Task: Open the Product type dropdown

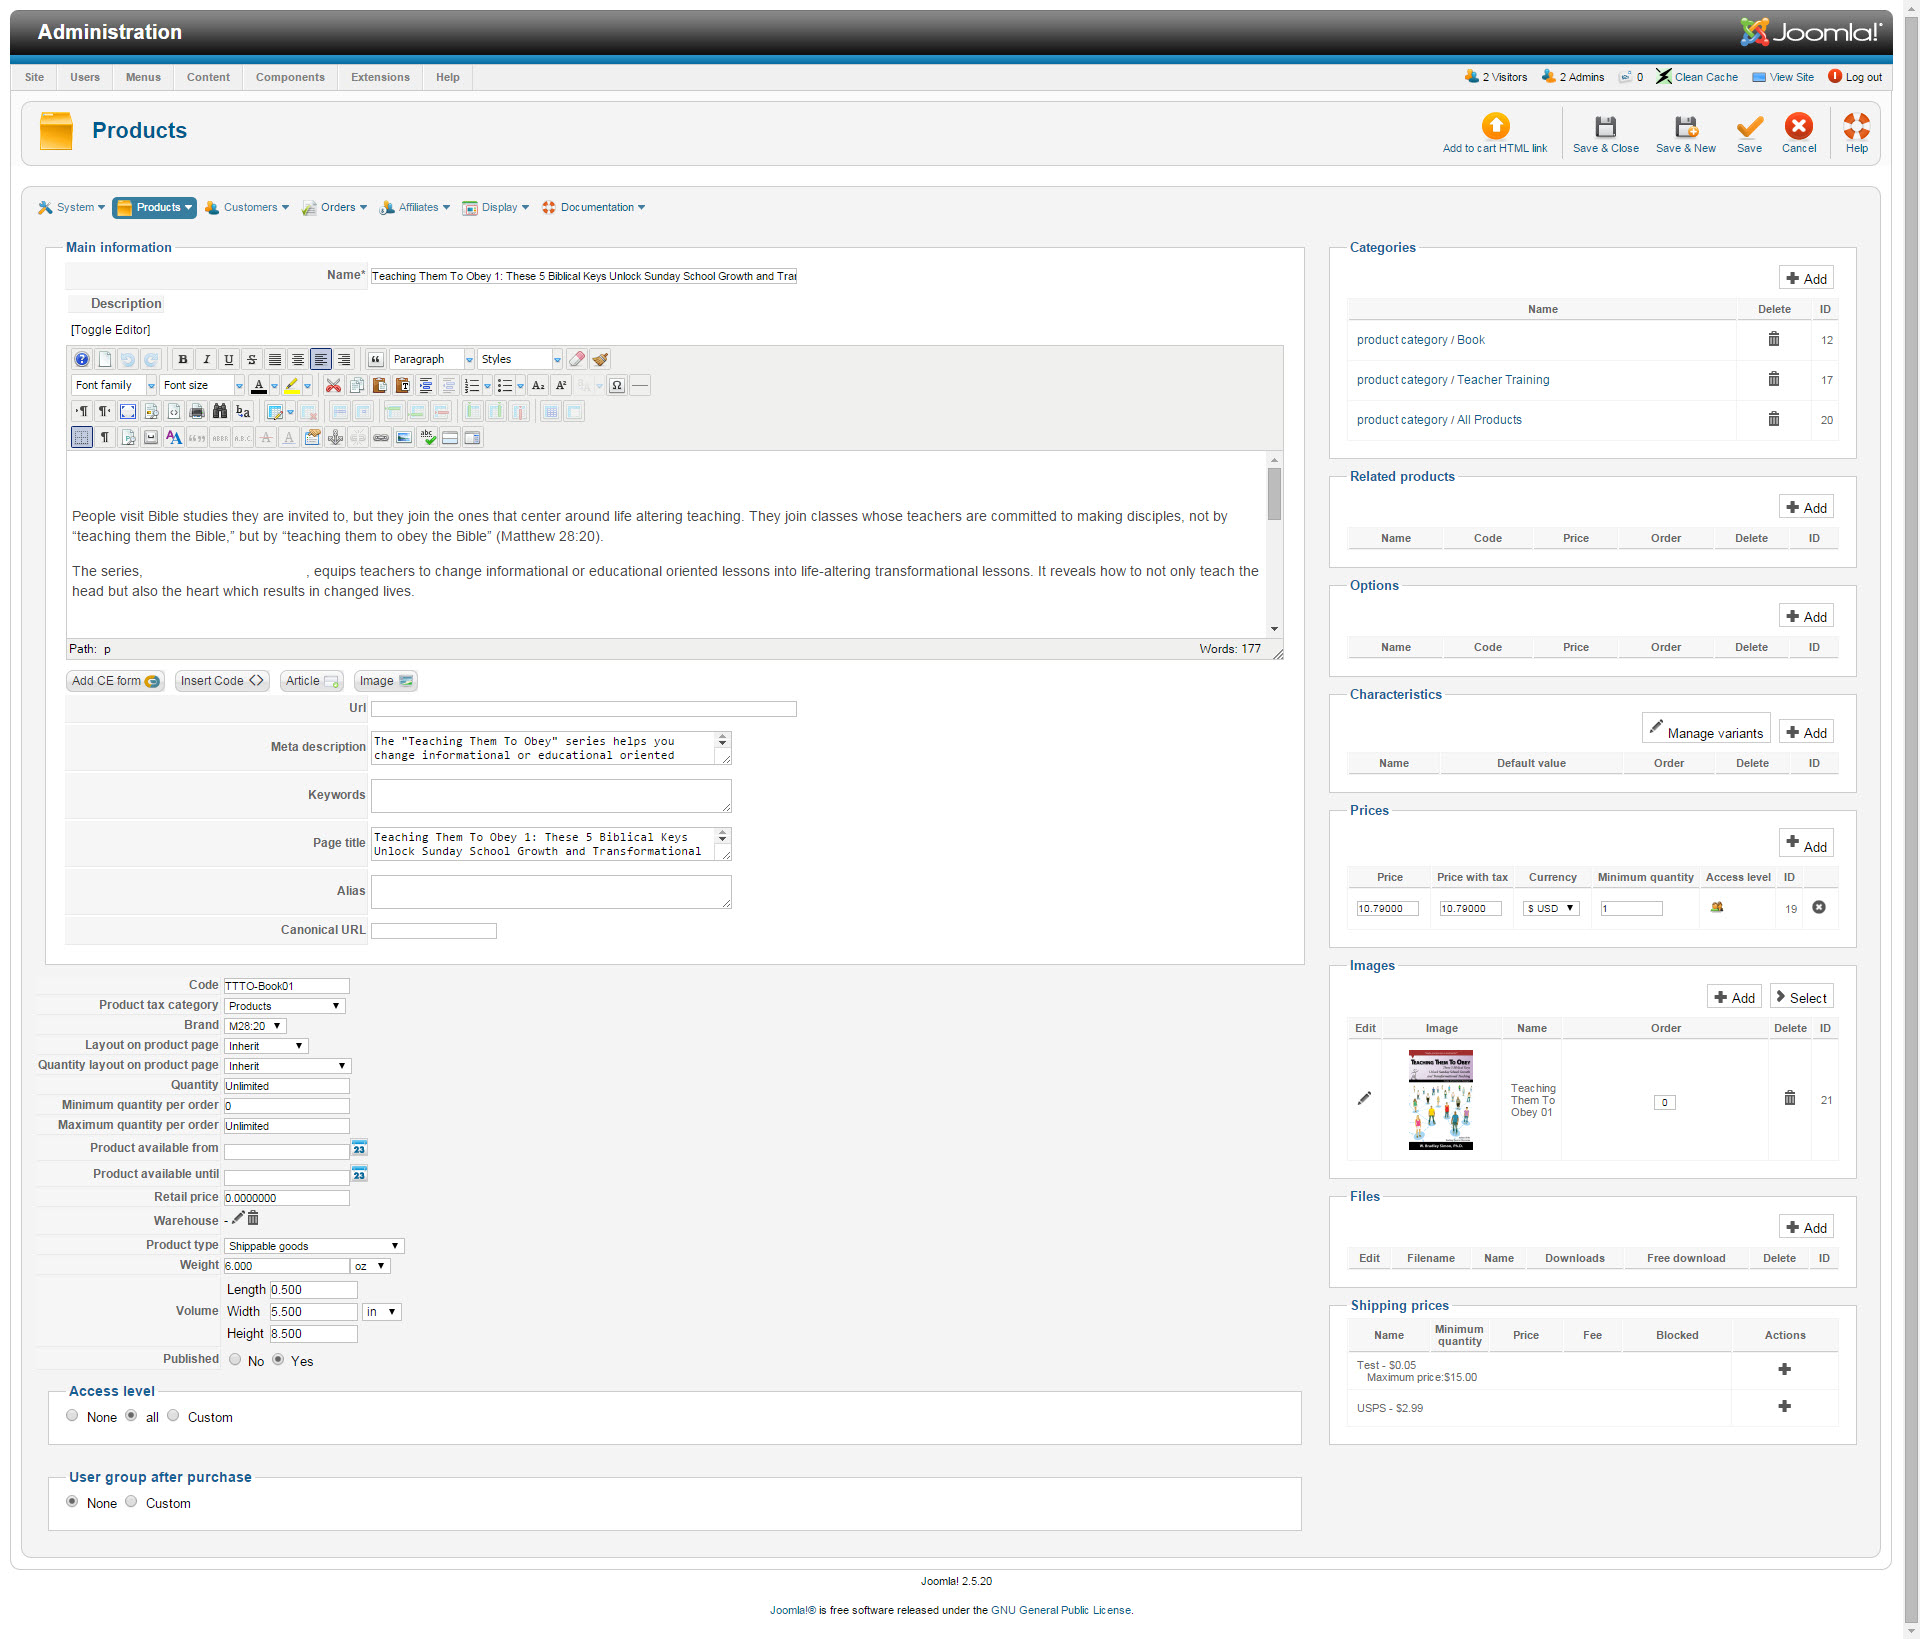Action: [x=313, y=1246]
